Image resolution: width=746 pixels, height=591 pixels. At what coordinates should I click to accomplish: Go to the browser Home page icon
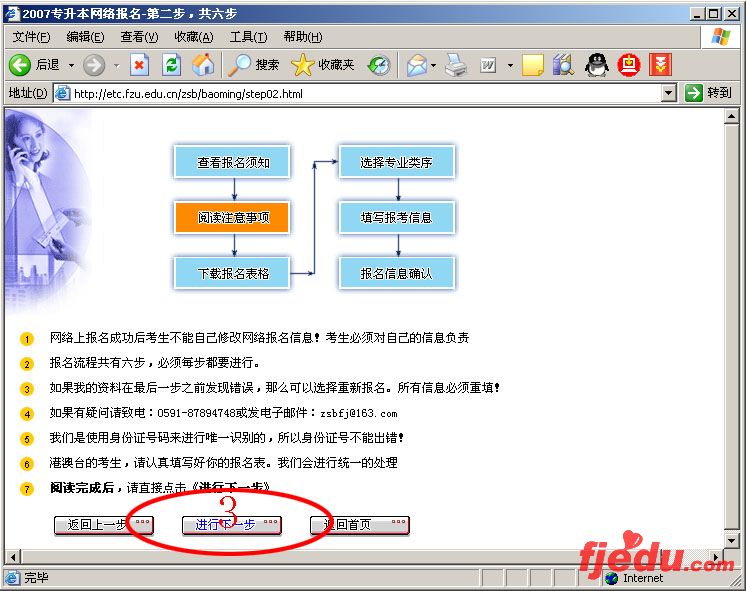203,65
